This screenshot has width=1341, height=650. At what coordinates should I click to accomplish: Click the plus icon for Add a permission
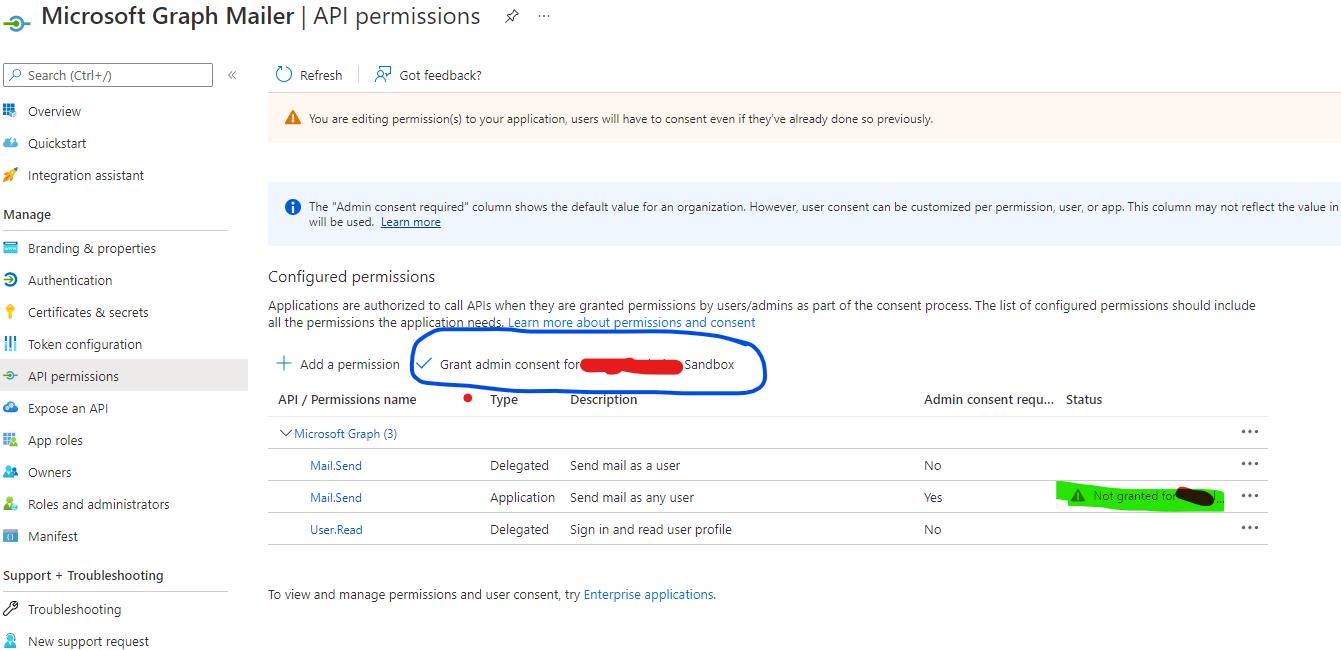click(x=284, y=364)
